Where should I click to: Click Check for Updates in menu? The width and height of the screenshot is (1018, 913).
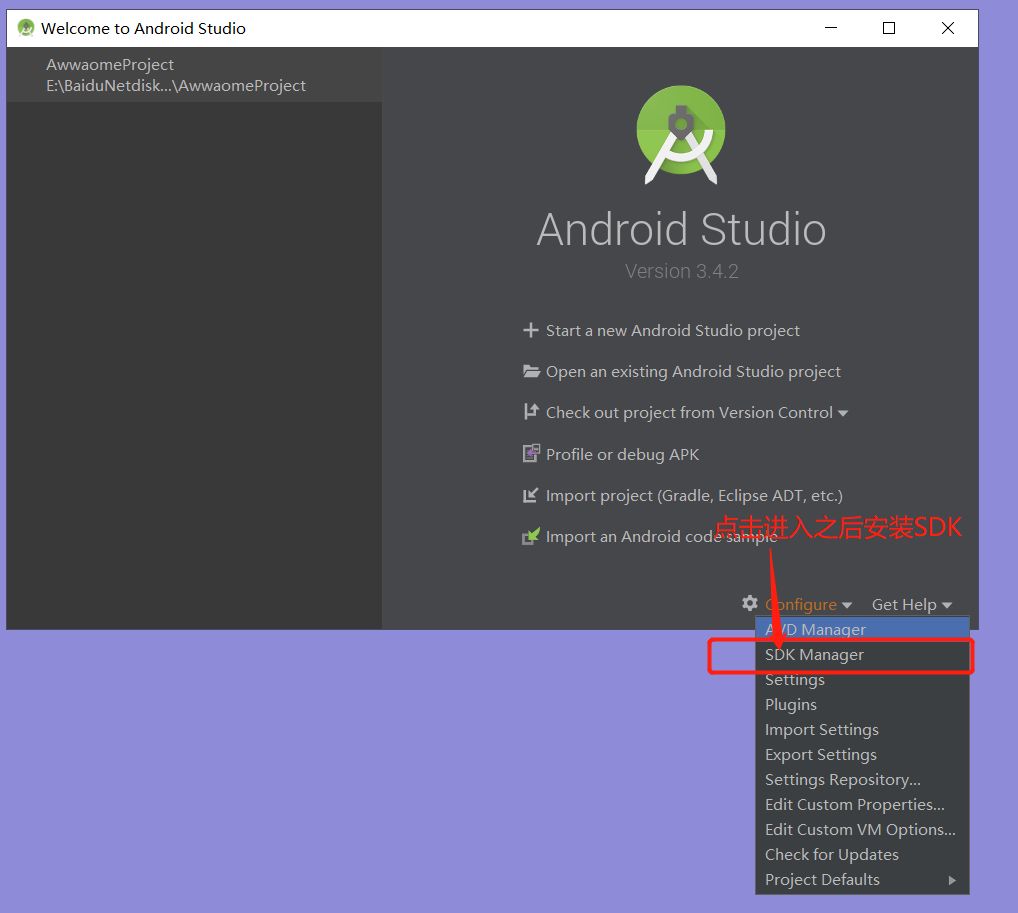[x=862, y=855]
